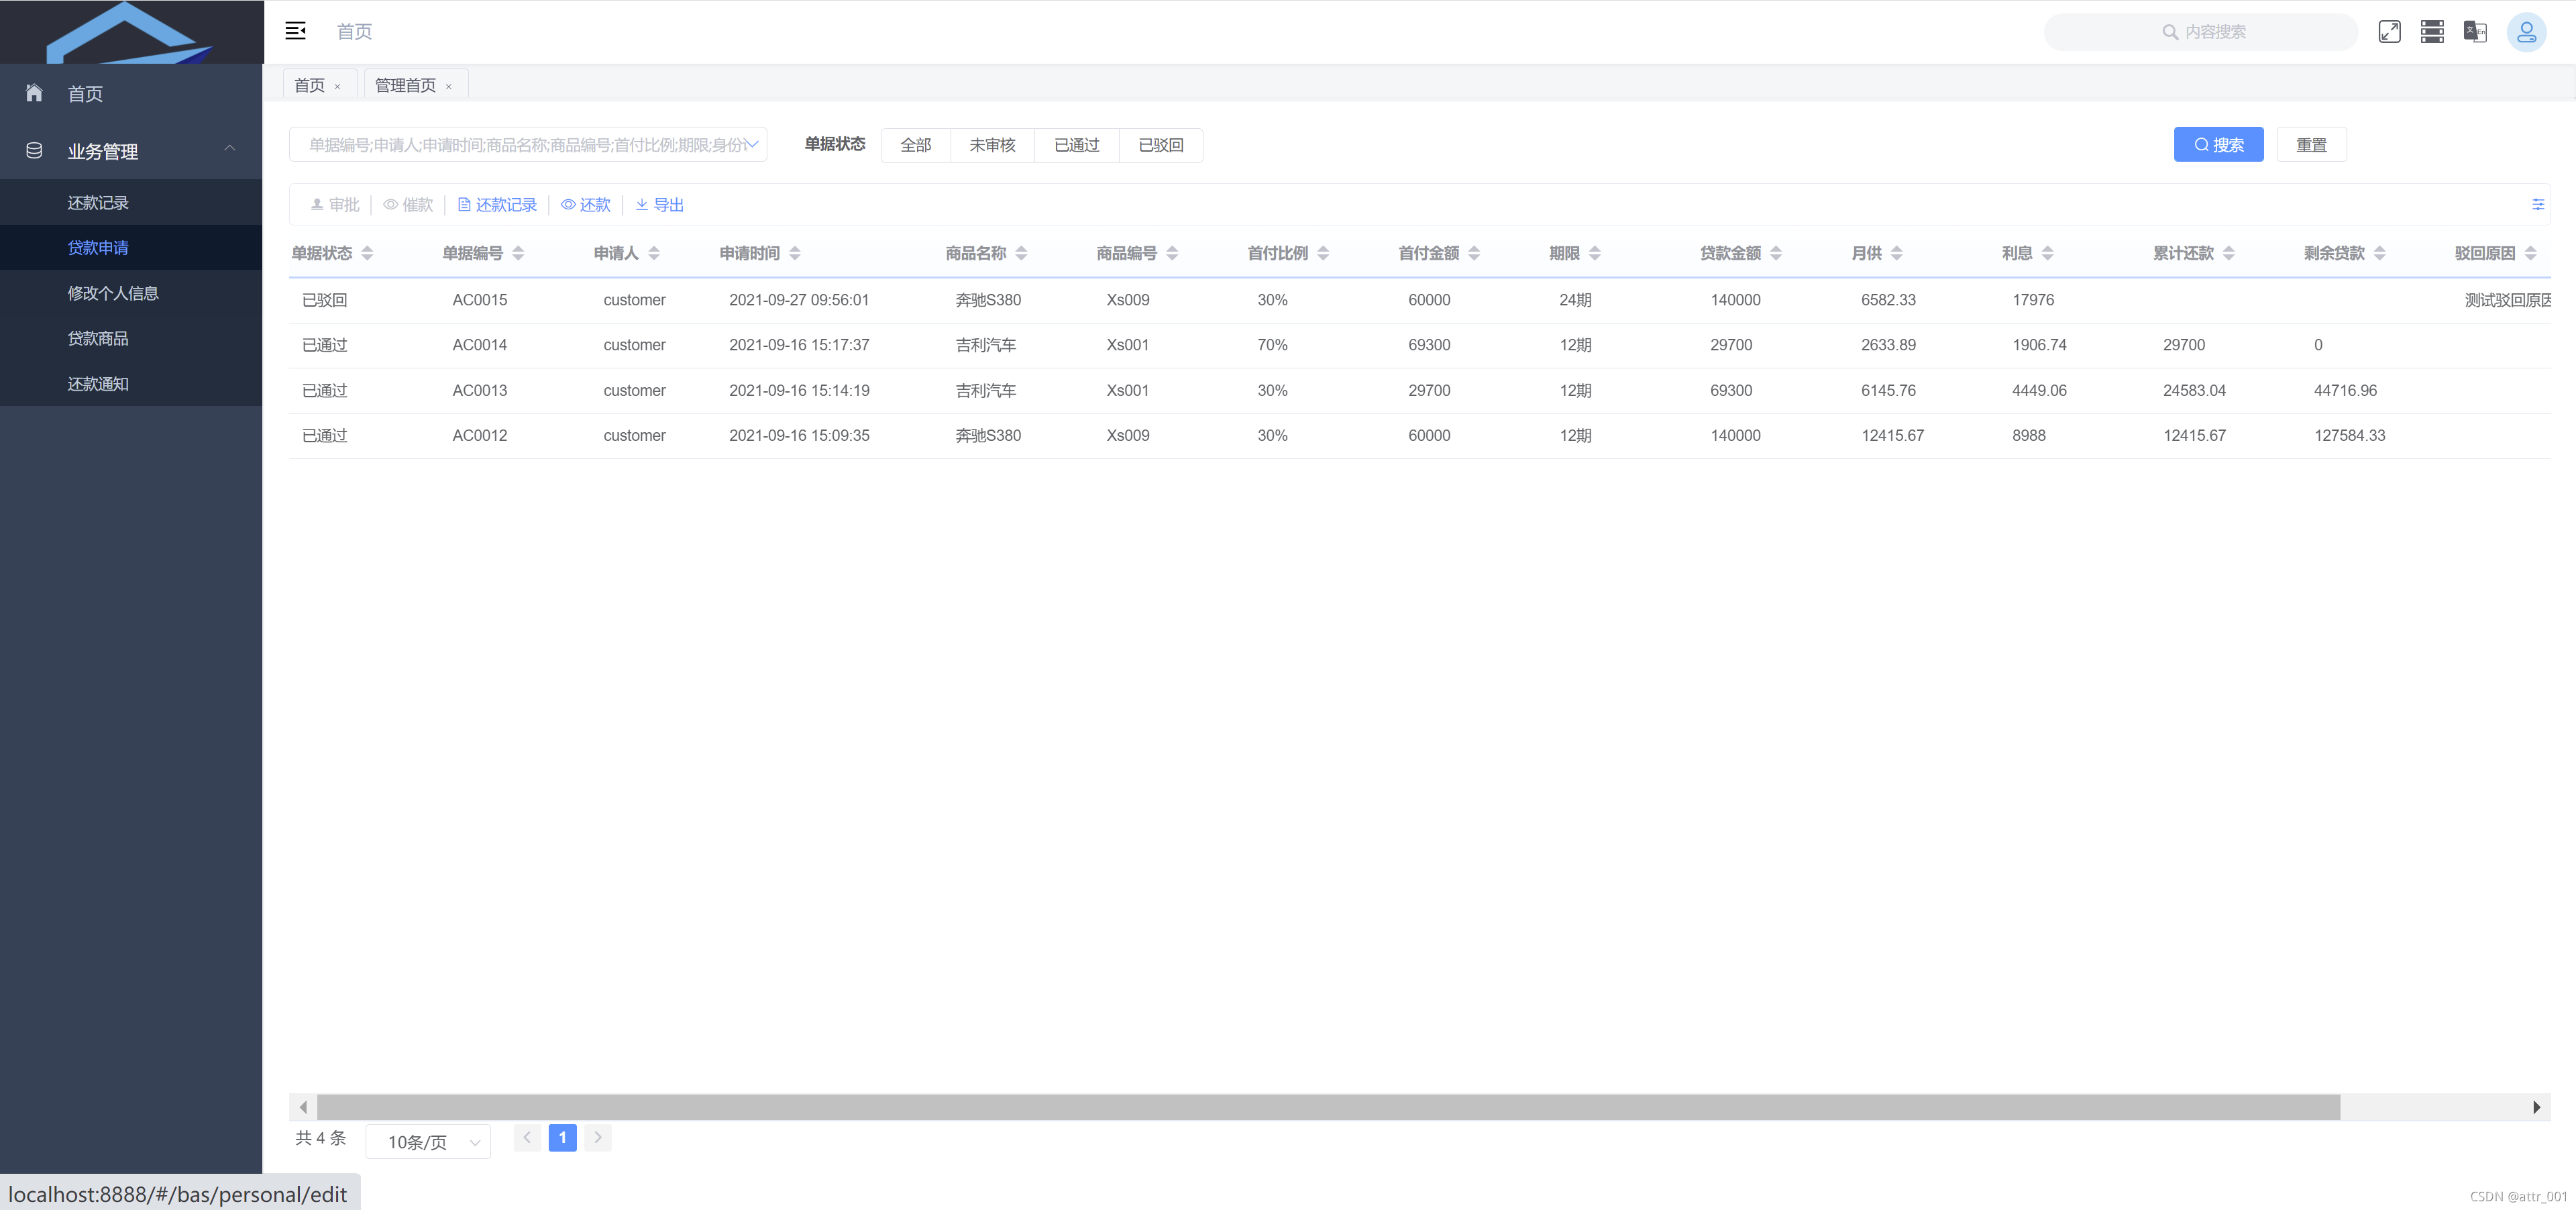This screenshot has width=2576, height=1210.
Task: Click the horizontal table scrollbar
Action: [x=1327, y=1107]
